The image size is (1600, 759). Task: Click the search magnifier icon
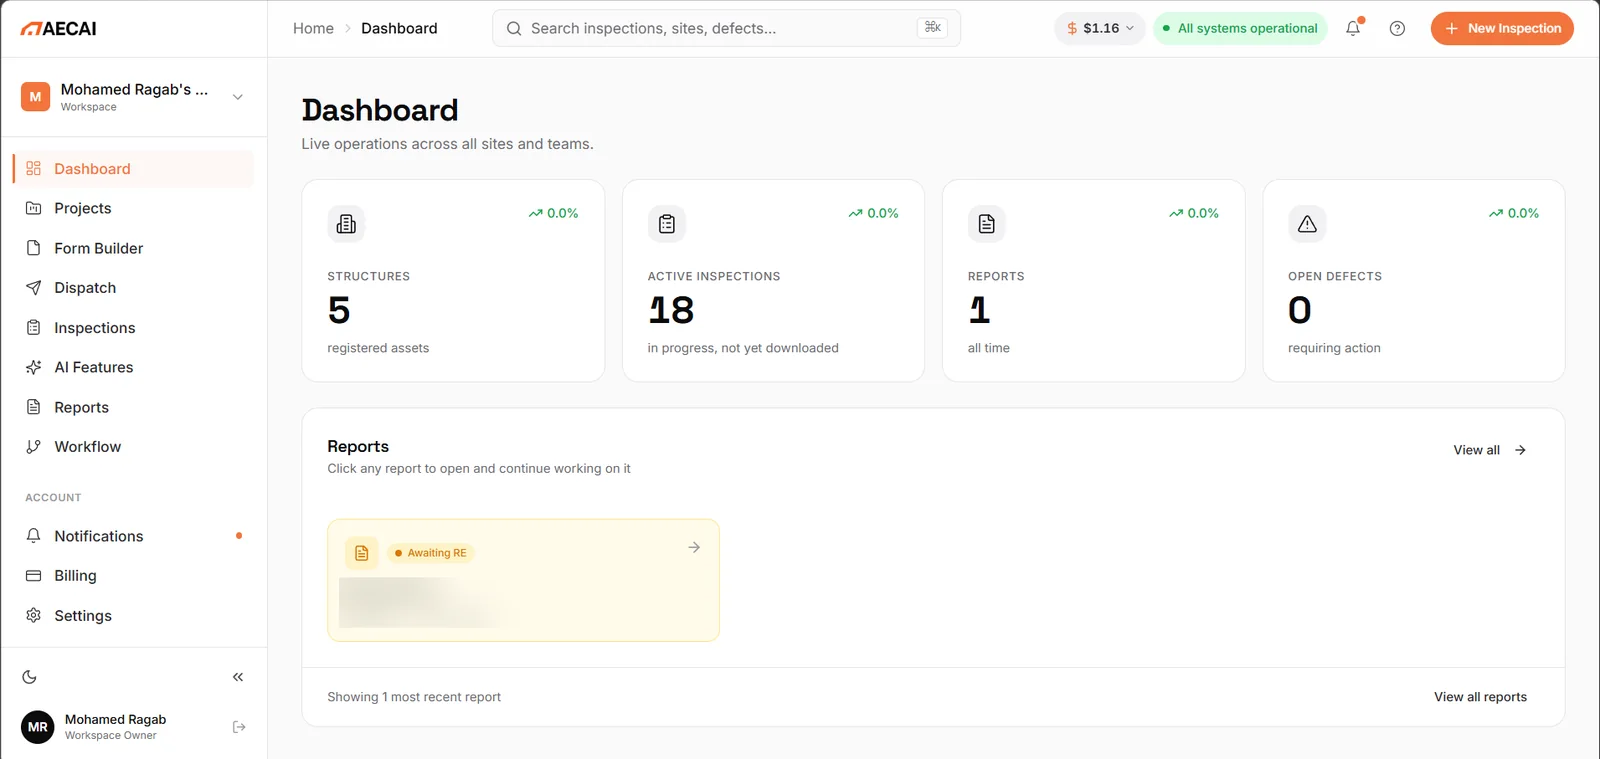[514, 28]
